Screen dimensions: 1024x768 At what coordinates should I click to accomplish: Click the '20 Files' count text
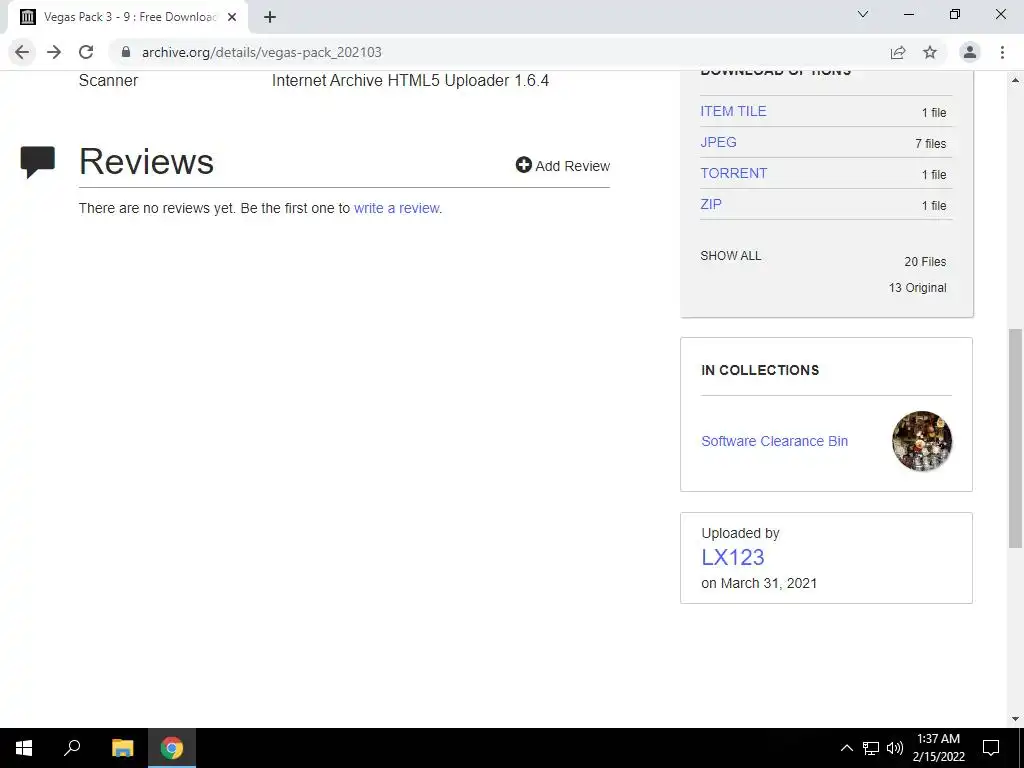point(925,262)
